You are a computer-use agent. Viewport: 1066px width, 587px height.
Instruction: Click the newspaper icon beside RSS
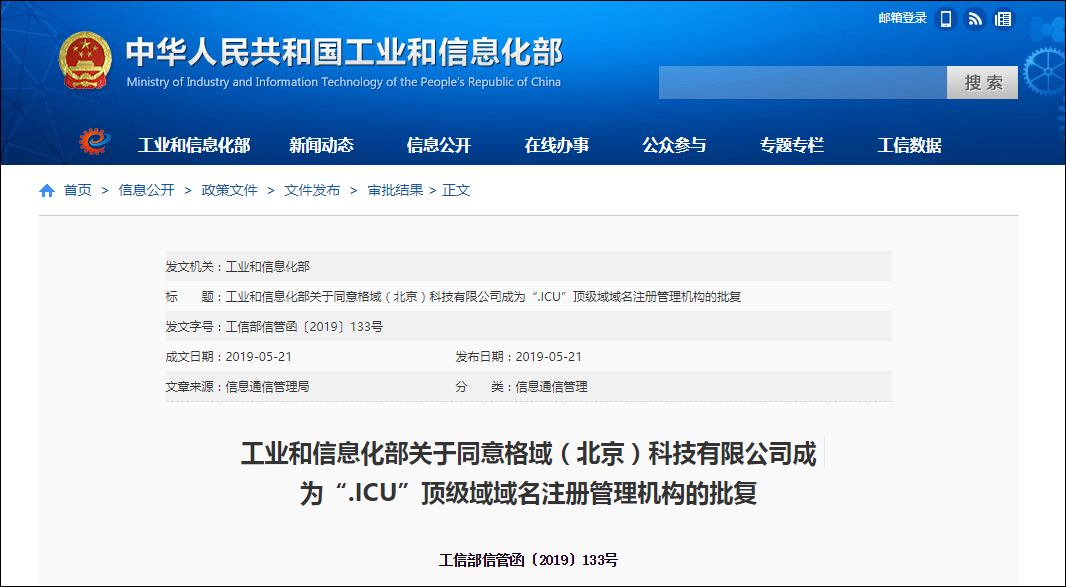click(x=1003, y=19)
